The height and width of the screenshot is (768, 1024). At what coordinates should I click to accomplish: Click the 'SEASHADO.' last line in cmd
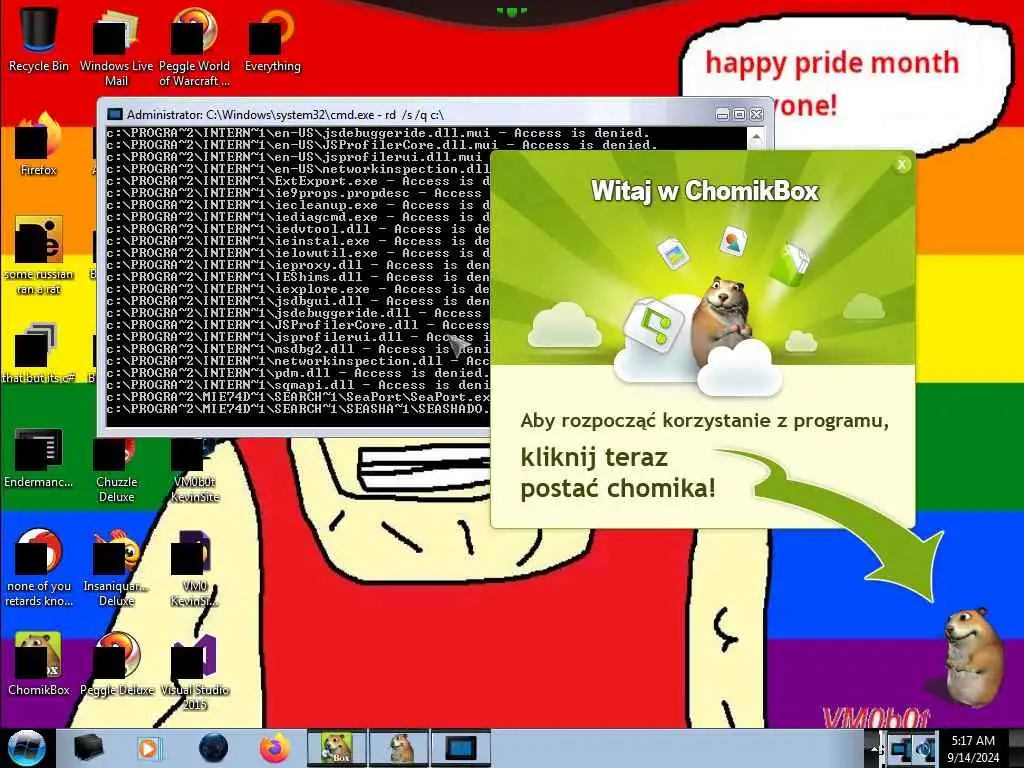click(x=298, y=409)
